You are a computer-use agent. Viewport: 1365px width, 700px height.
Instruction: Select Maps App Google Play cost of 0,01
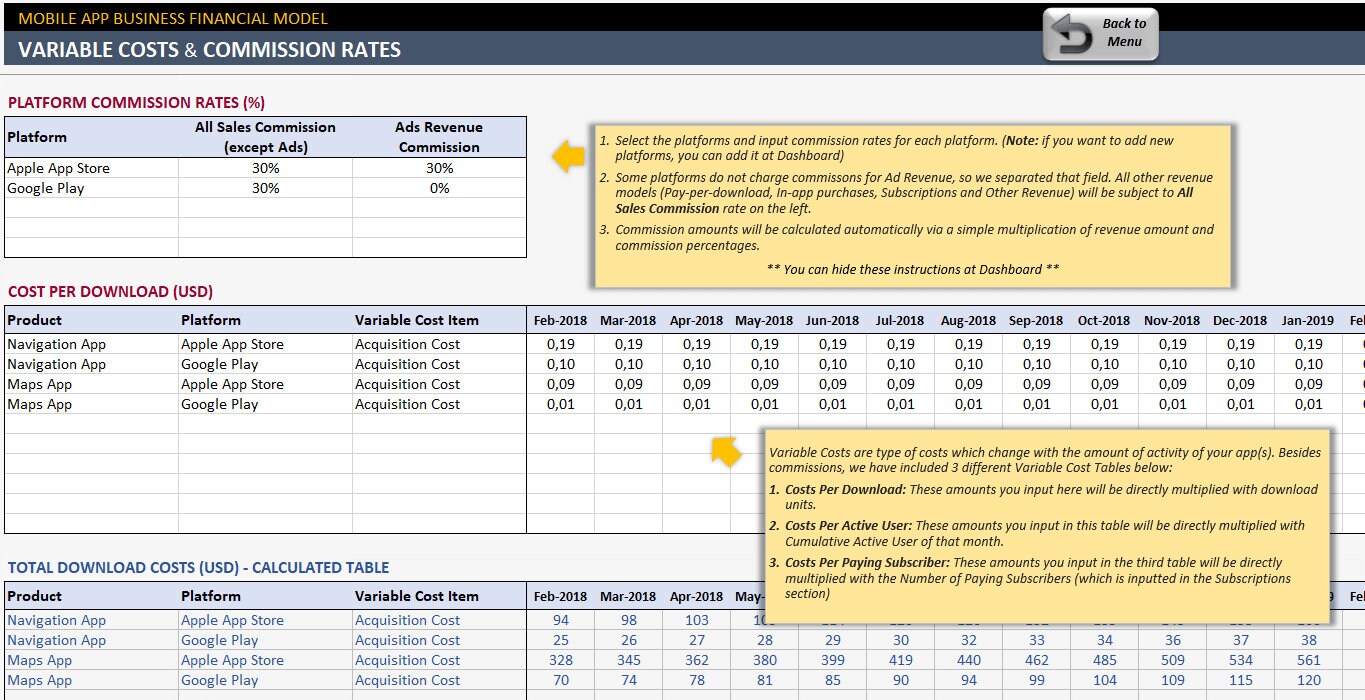560,404
